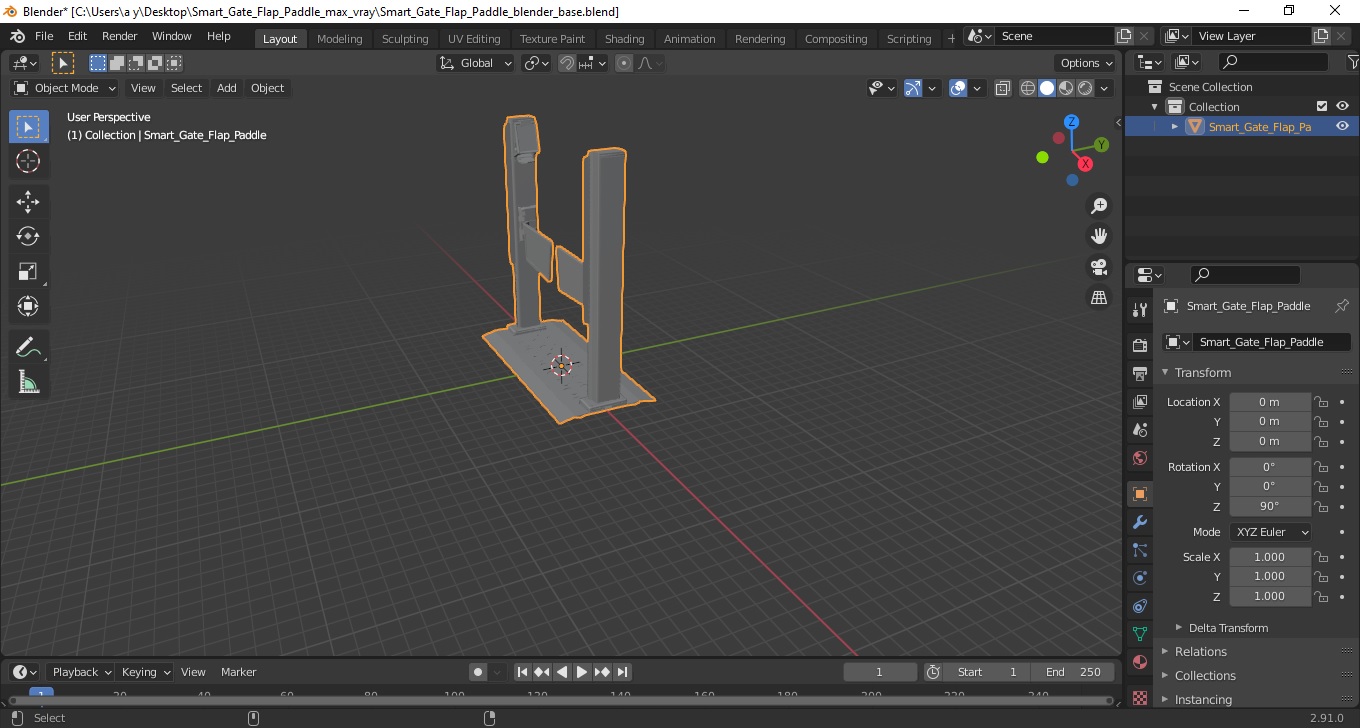
Task: Select the Scale tool
Action: point(28,272)
